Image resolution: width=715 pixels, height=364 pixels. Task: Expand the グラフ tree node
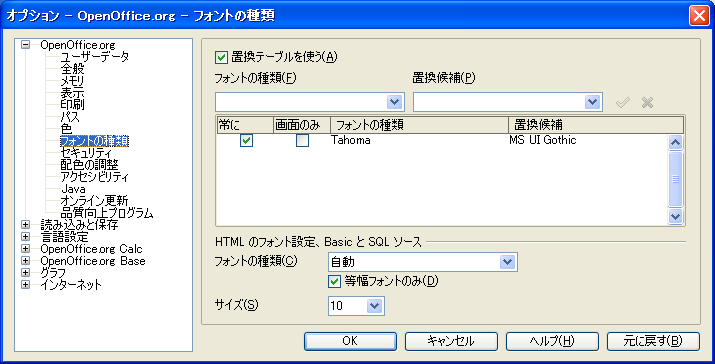tap(26, 273)
